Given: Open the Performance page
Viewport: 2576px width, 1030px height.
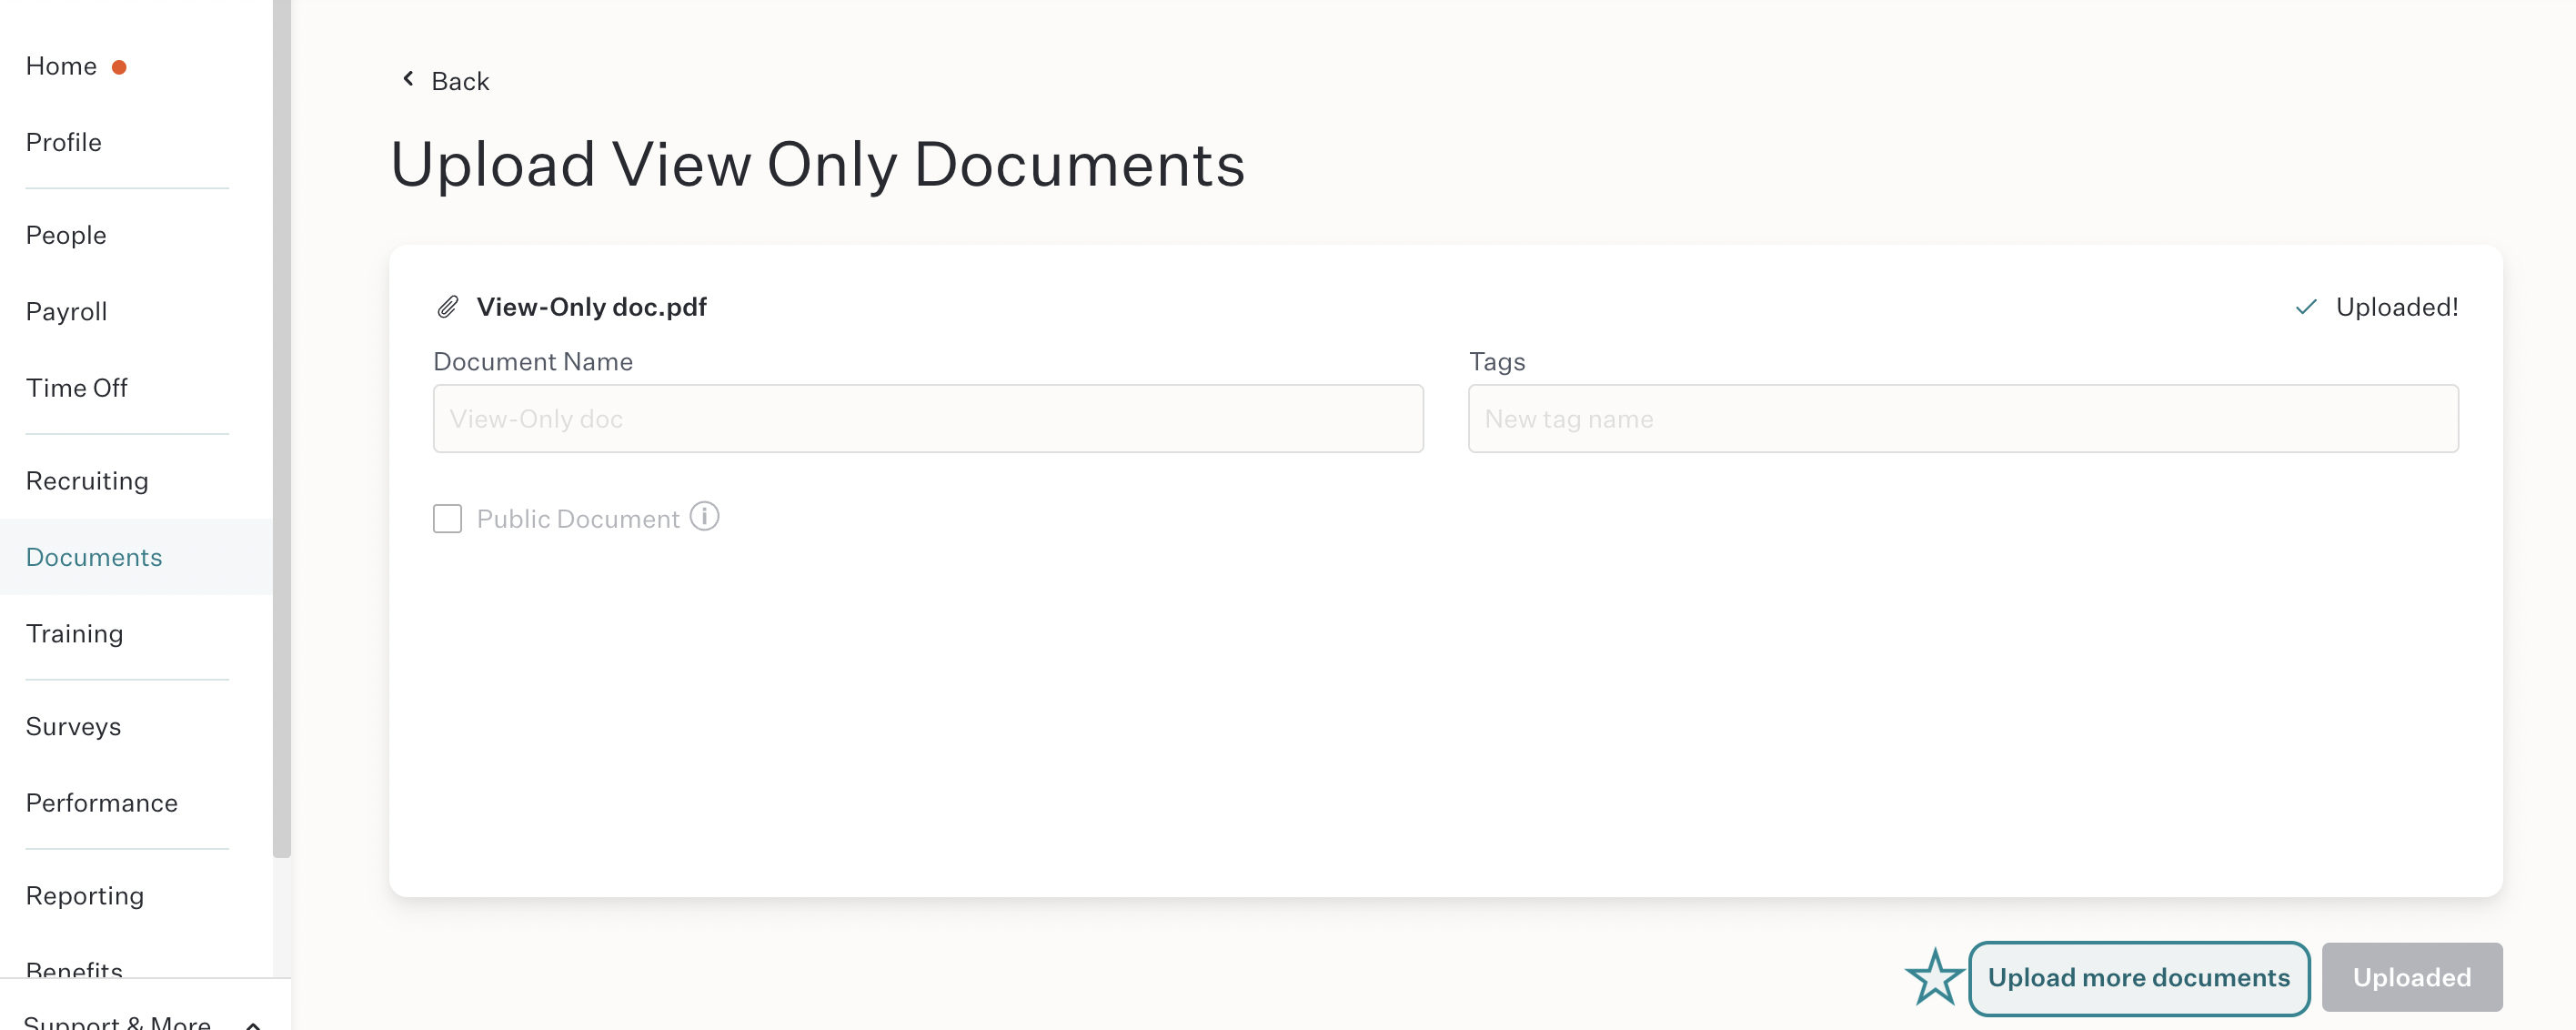Looking at the screenshot, I should (x=102, y=803).
